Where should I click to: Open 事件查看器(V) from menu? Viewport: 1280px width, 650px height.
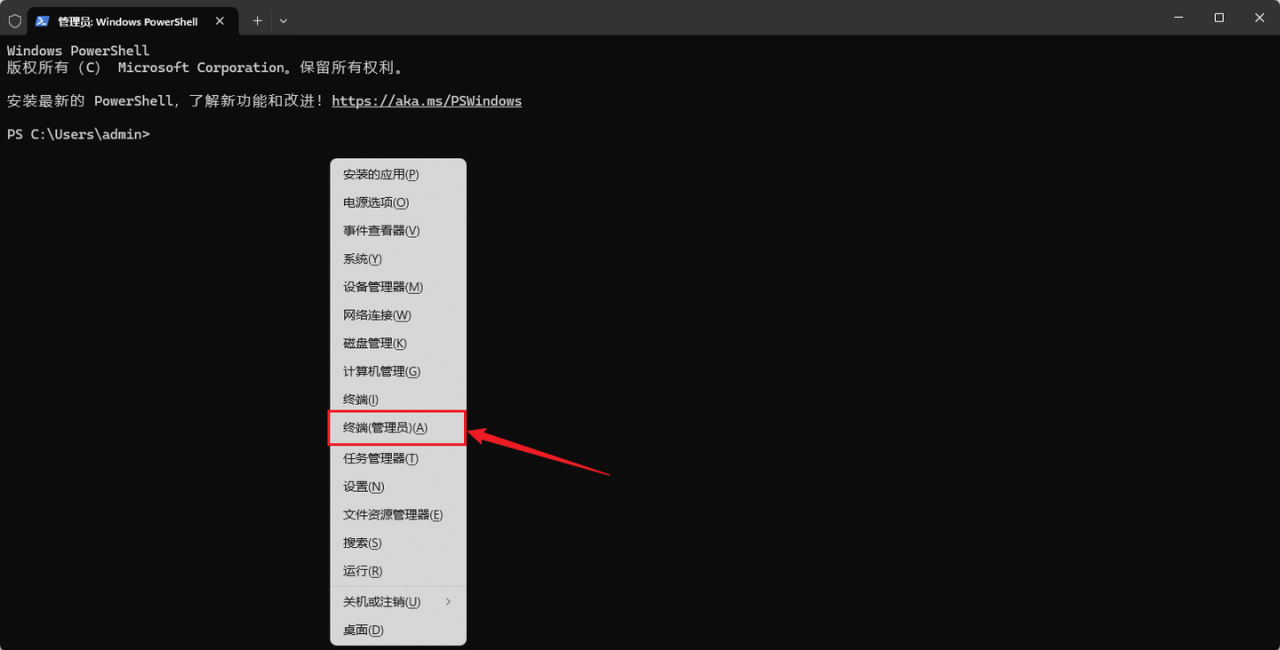[x=381, y=230]
